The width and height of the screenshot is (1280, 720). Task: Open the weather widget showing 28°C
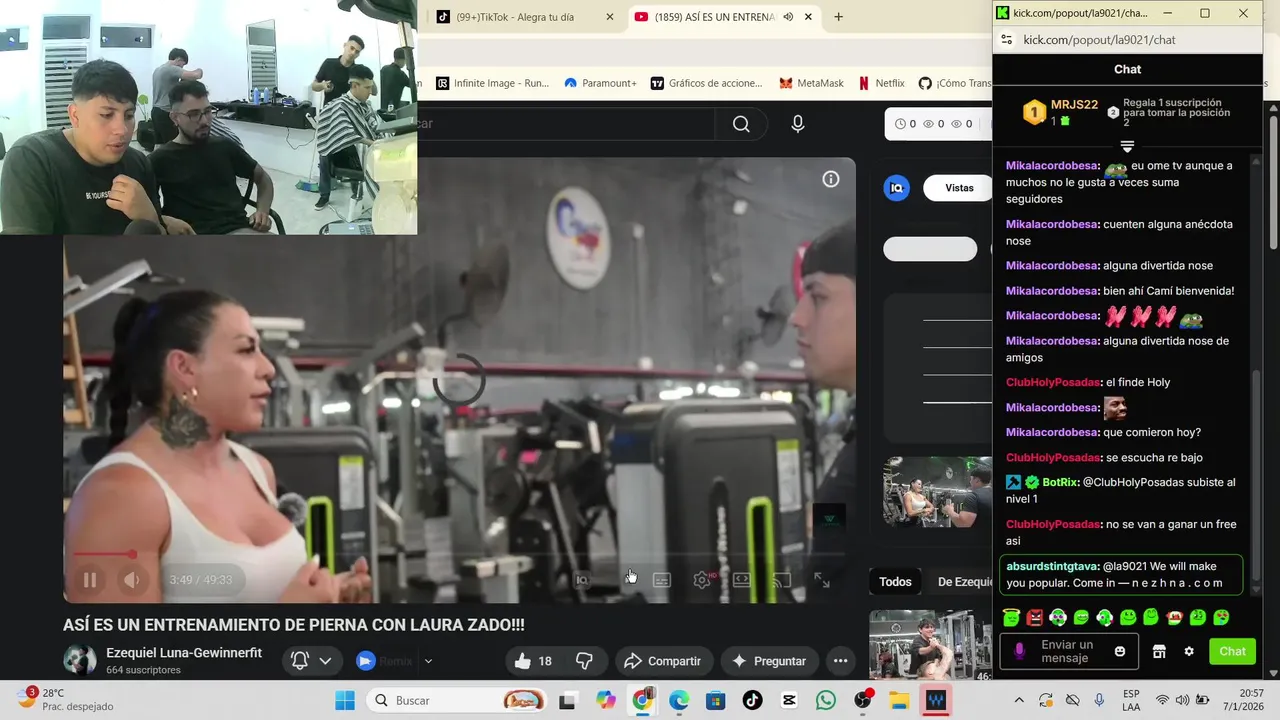67,699
